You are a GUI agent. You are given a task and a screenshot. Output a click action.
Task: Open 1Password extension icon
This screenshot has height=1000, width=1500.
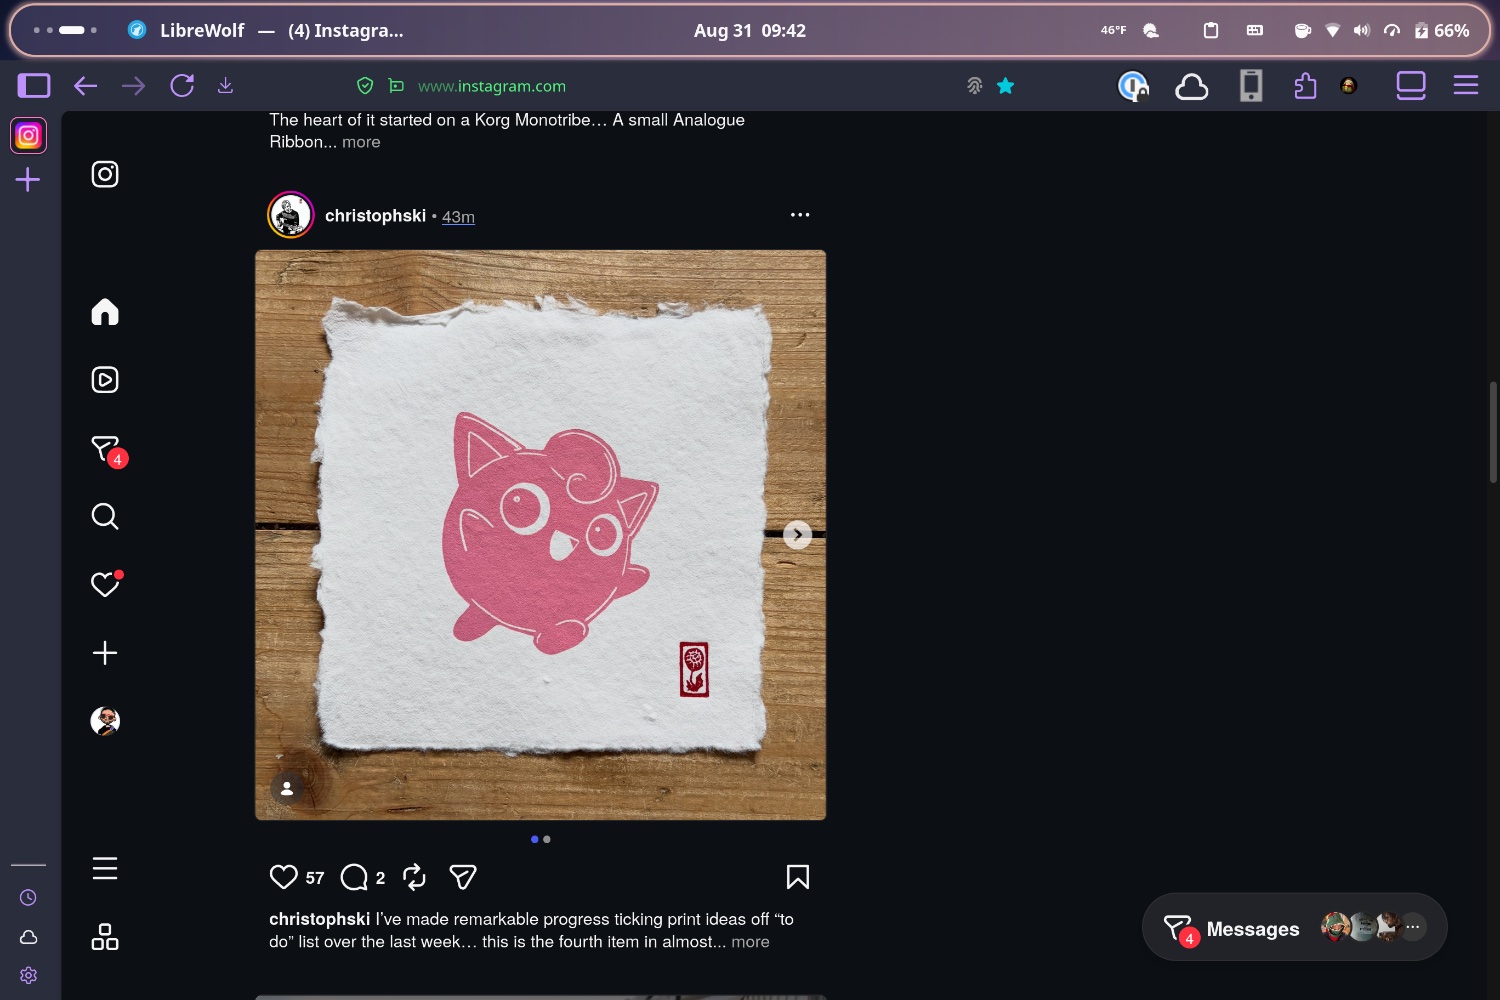point(1133,87)
